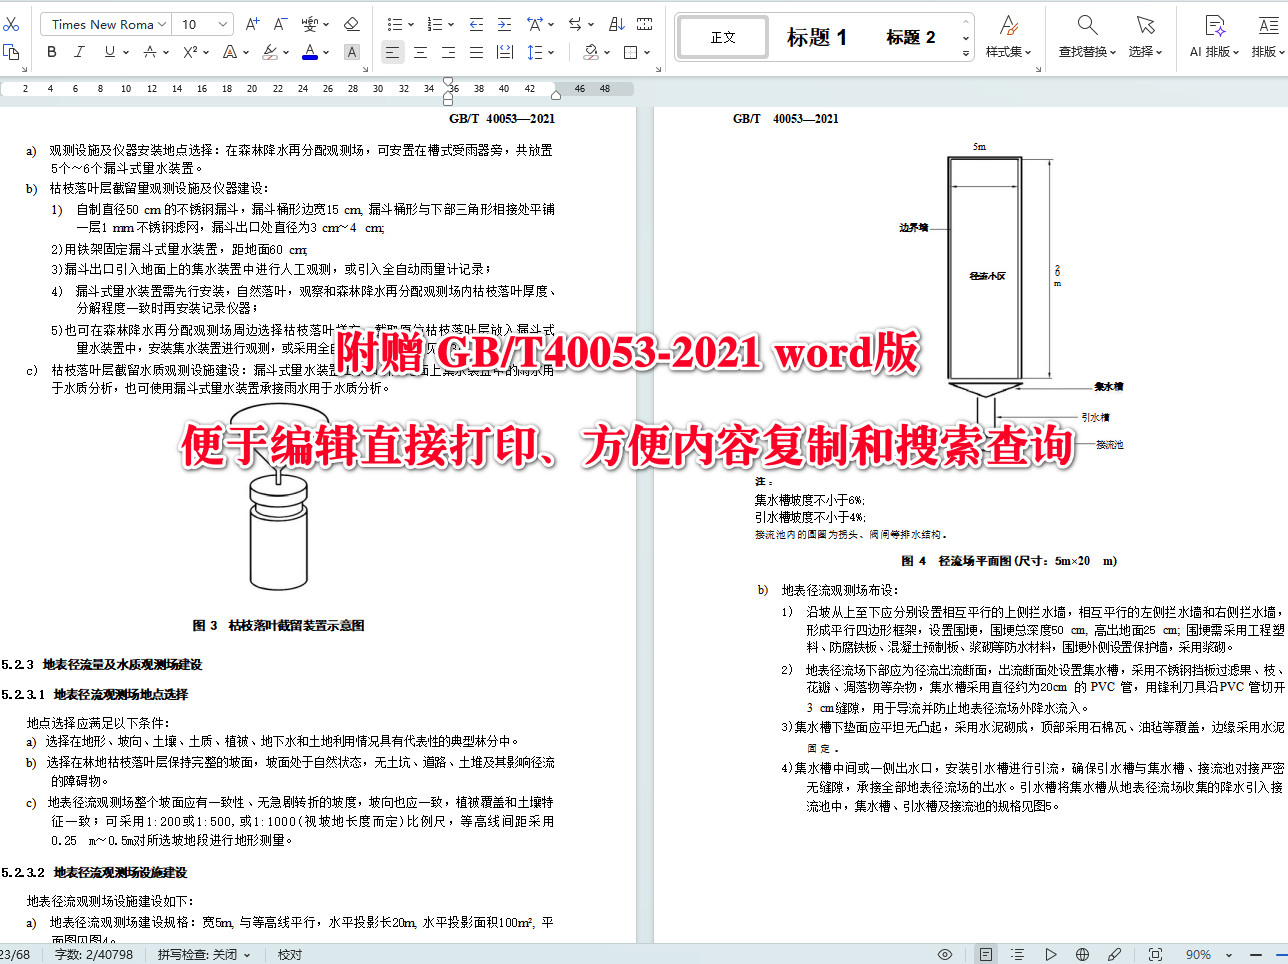Select the Format Painter tool

(12, 52)
